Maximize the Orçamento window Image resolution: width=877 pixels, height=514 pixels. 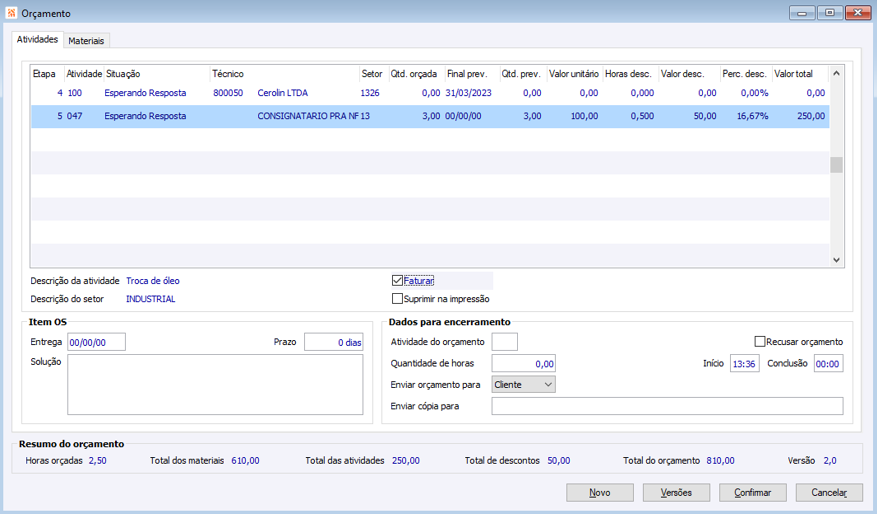[830, 13]
